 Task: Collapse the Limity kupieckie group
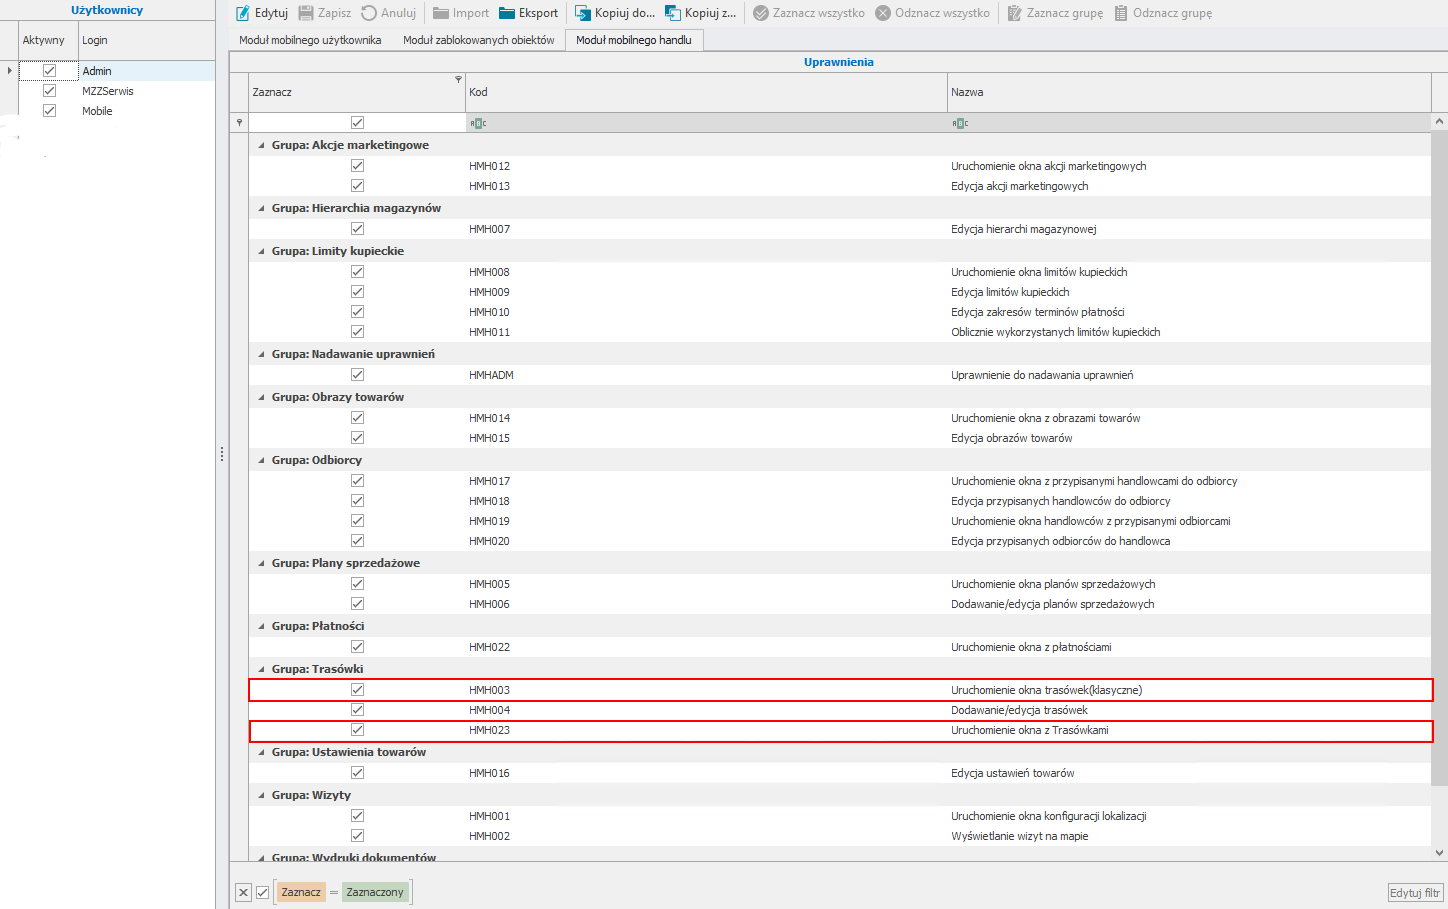(262, 251)
